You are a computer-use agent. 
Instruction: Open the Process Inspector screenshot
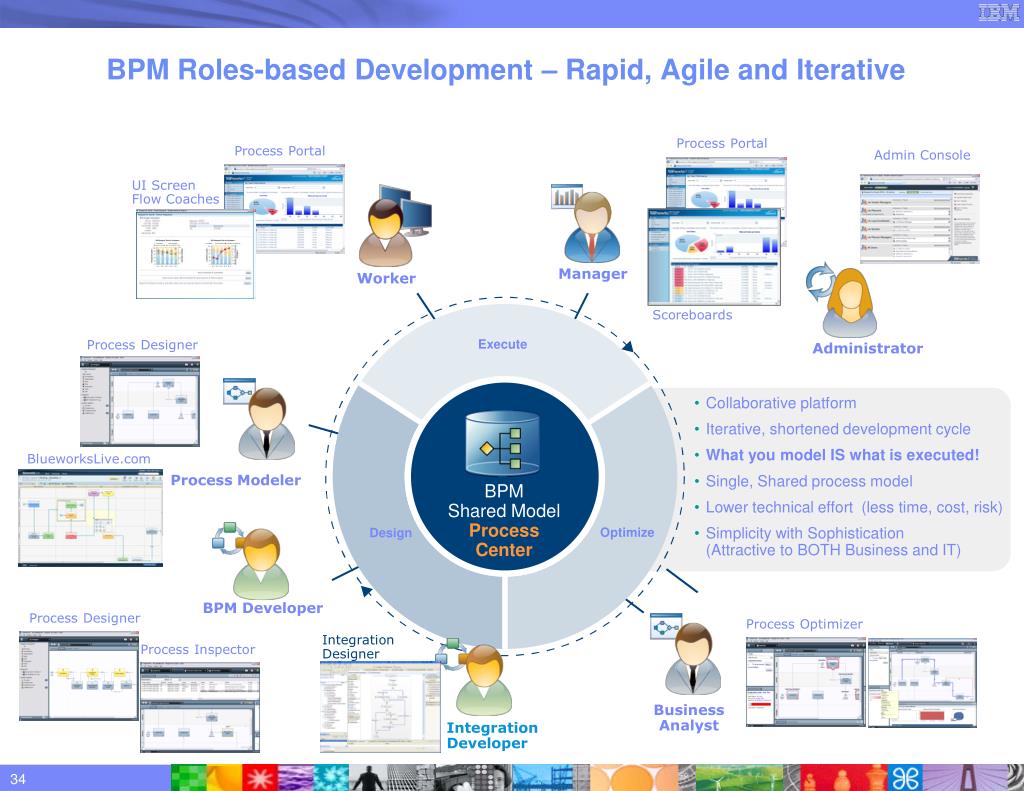200,707
